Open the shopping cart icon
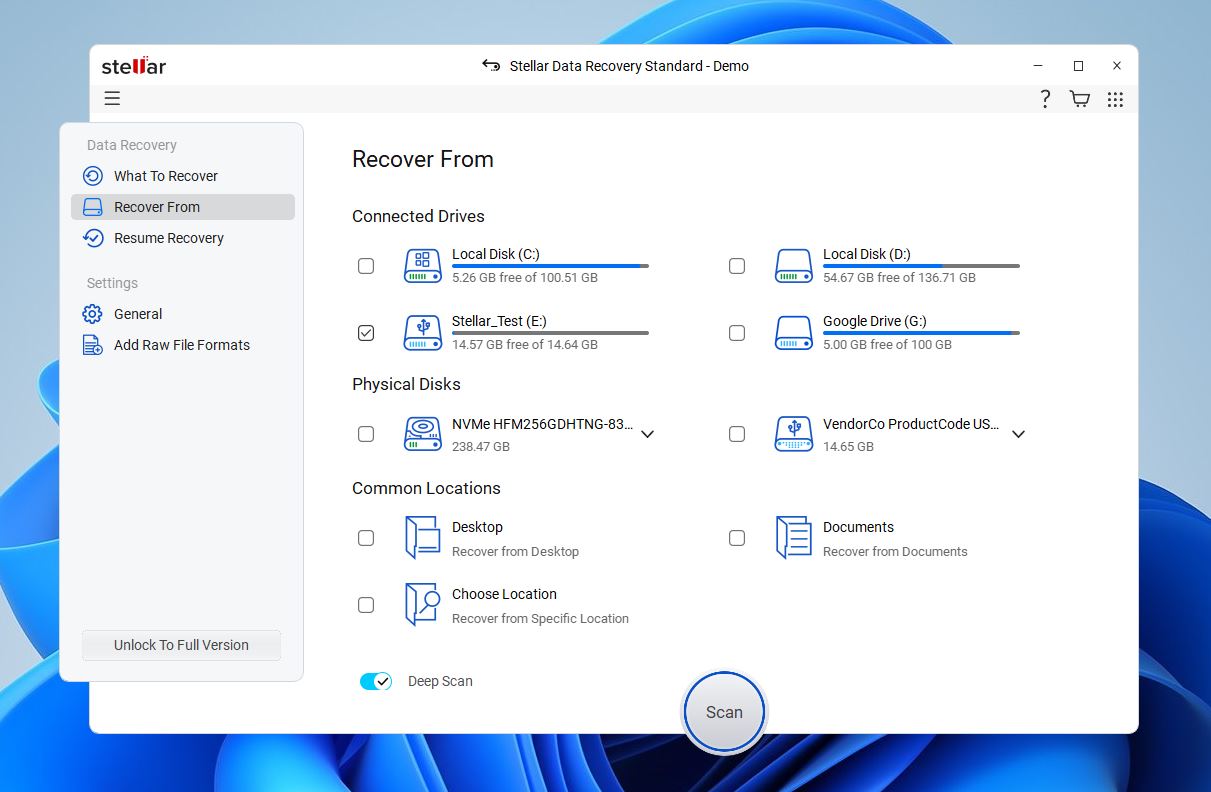1211x792 pixels. click(x=1080, y=99)
